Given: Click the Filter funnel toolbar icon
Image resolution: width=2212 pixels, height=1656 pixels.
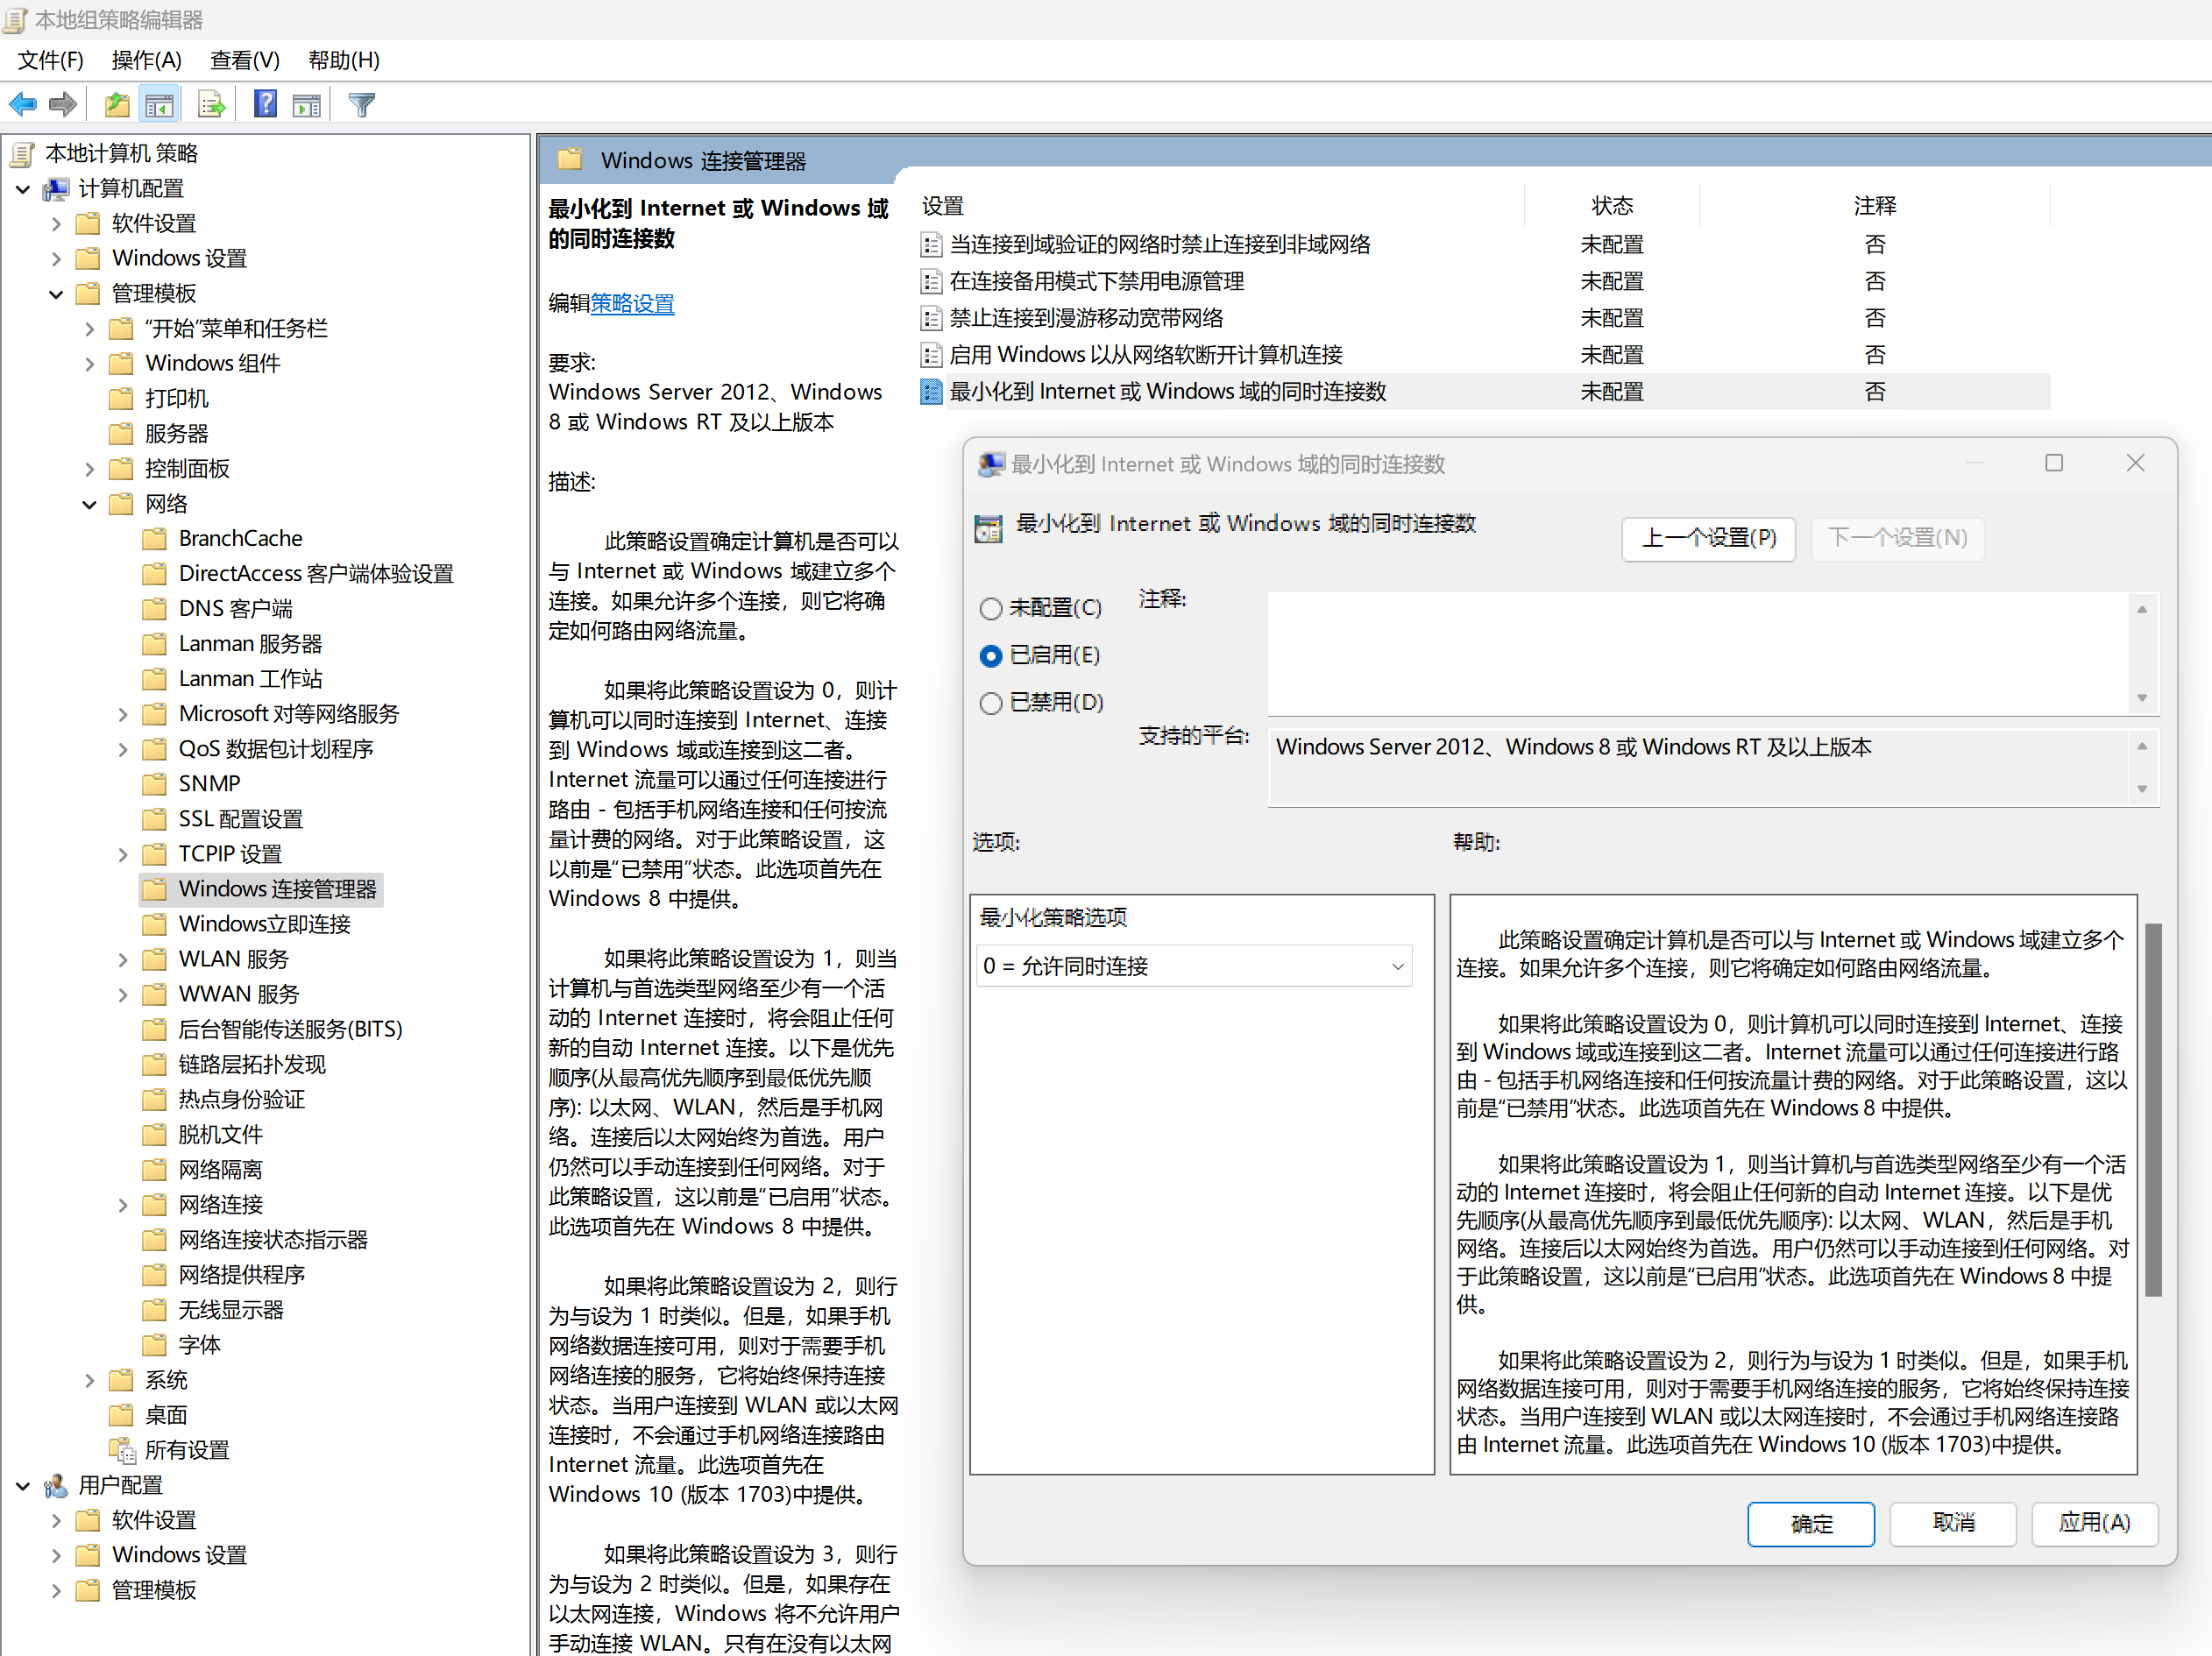Looking at the screenshot, I should [361, 104].
